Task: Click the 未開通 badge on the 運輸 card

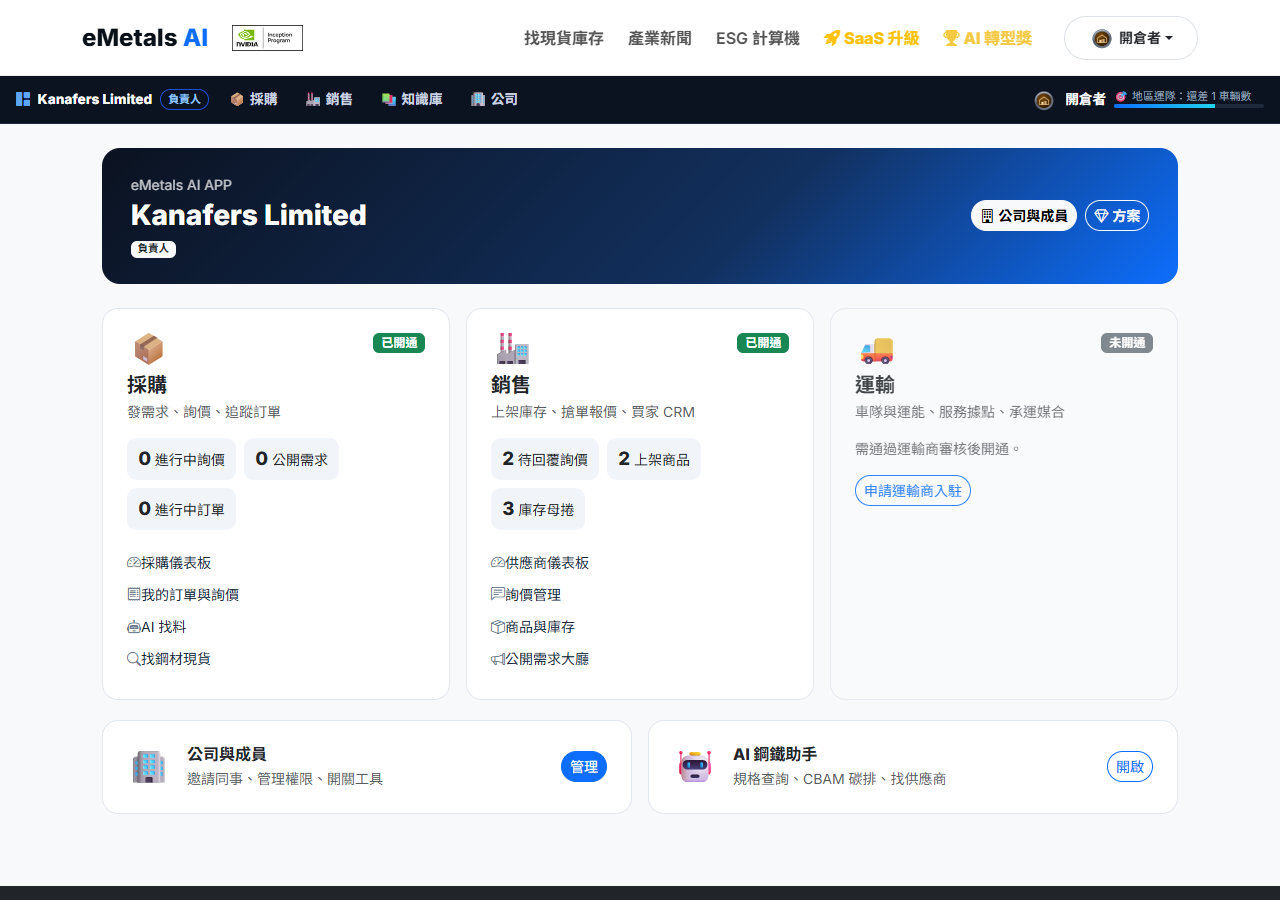Action: [1127, 343]
